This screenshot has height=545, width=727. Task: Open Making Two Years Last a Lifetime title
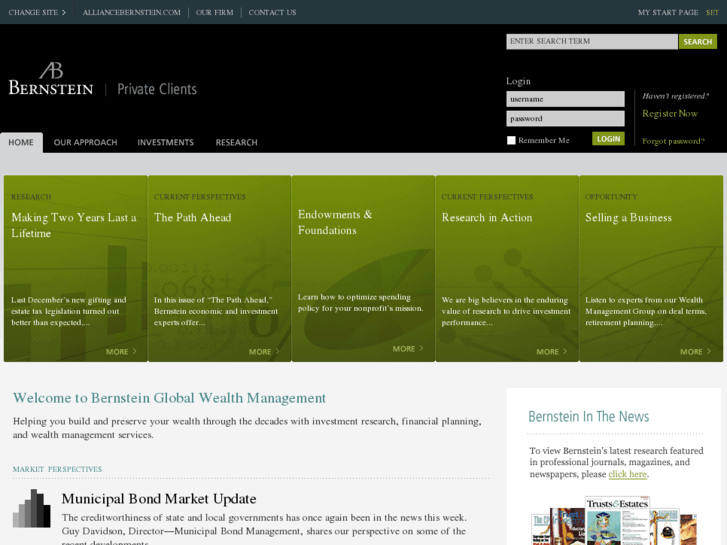pyautogui.click(x=74, y=225)
